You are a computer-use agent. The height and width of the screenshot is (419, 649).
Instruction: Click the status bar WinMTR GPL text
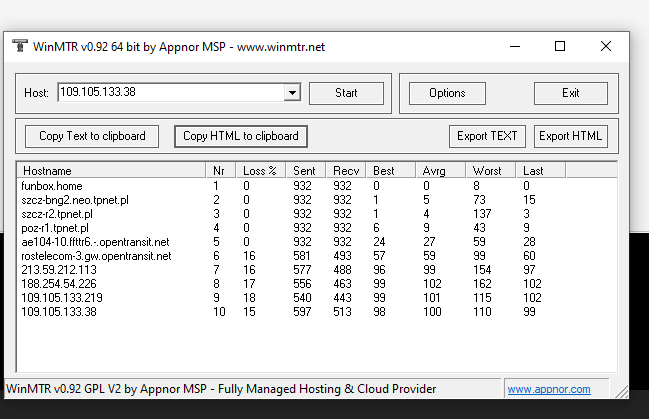(221, 389)
